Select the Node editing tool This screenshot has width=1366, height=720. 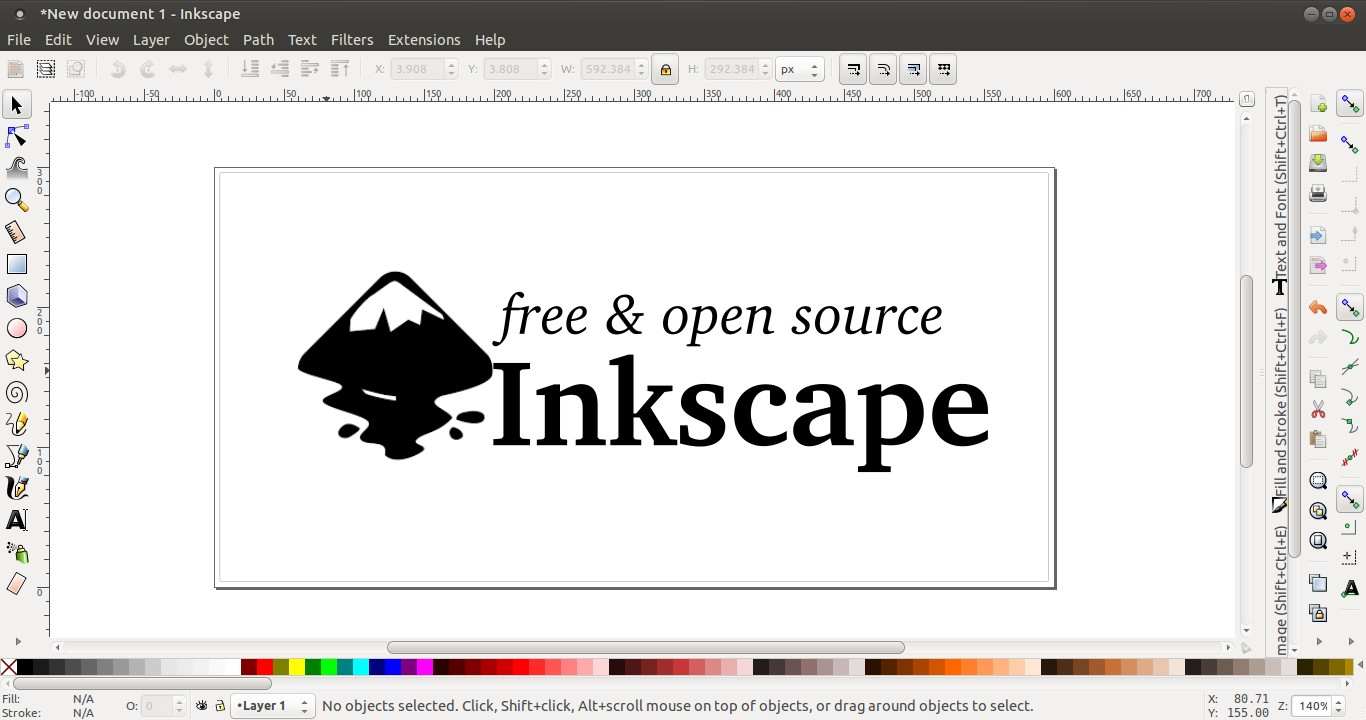(x=17, y=136)
